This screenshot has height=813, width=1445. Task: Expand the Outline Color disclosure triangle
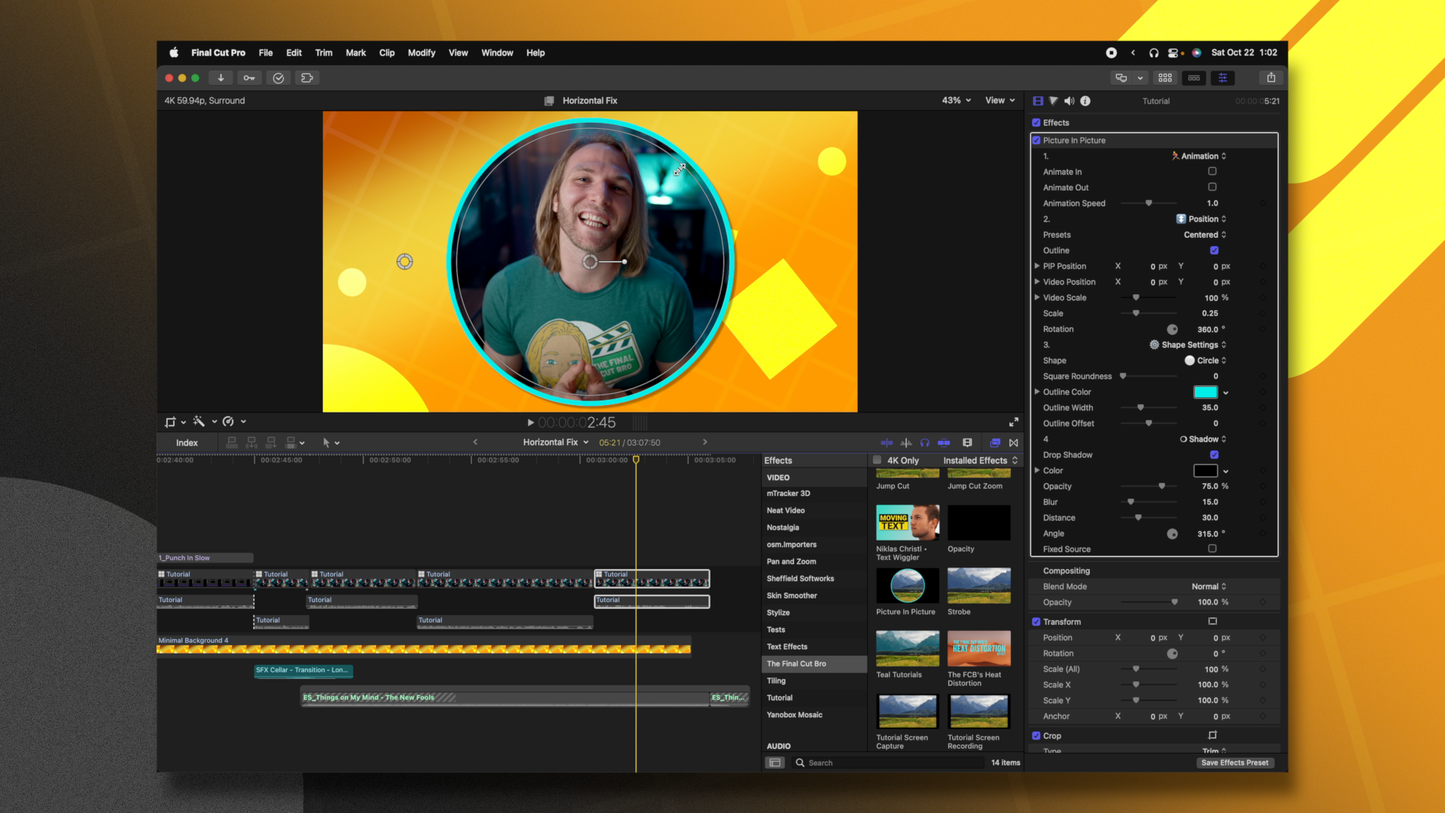tap(1038, 391)
